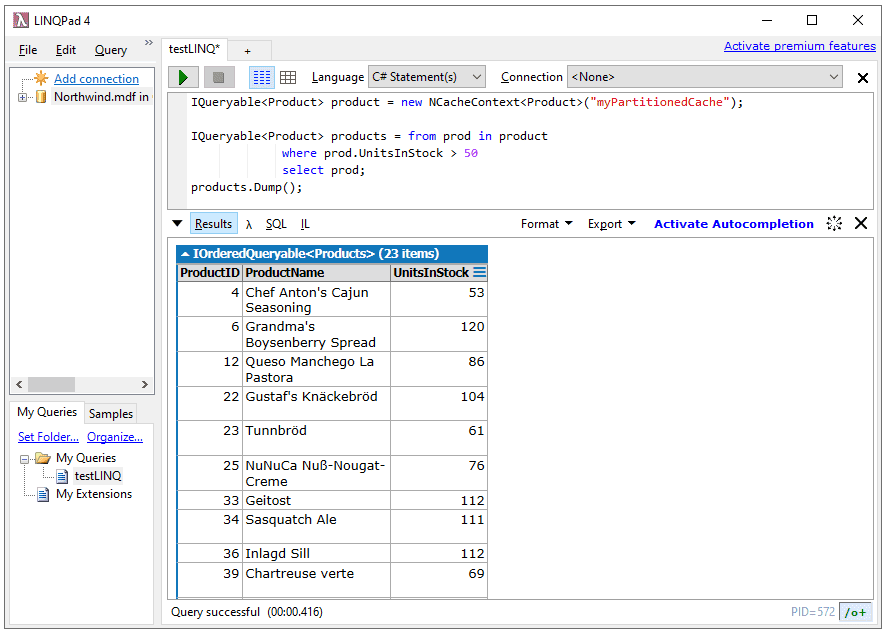This screenshot has width=886, height=633.
Task: Select the My Queries folder icon
Action: click(43, 458)
